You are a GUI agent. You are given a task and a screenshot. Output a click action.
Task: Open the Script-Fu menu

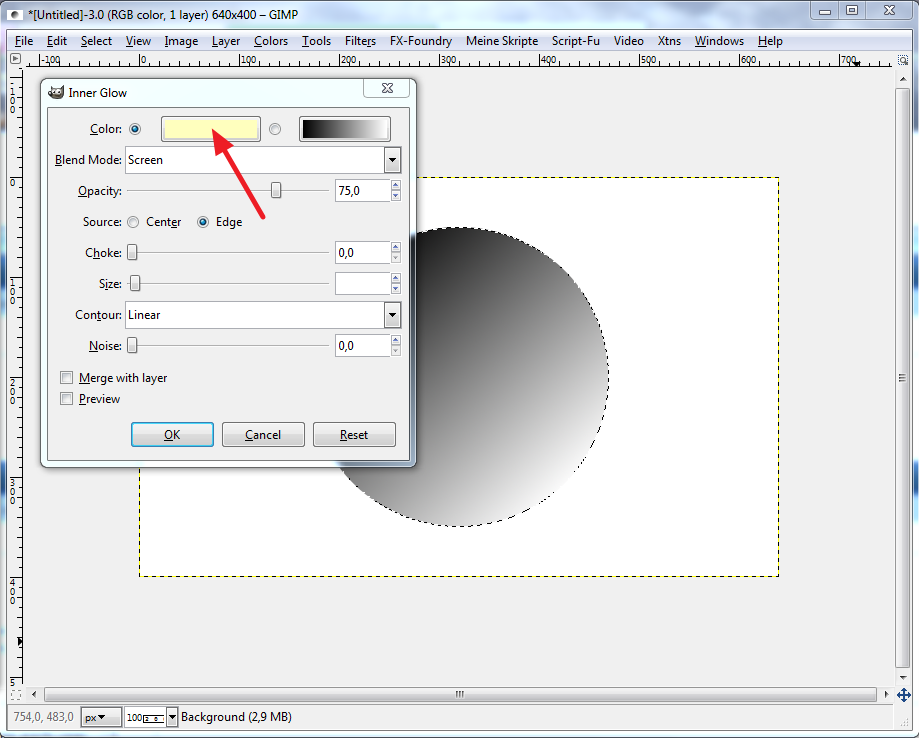pyautogui.click(x=576, y=41)
